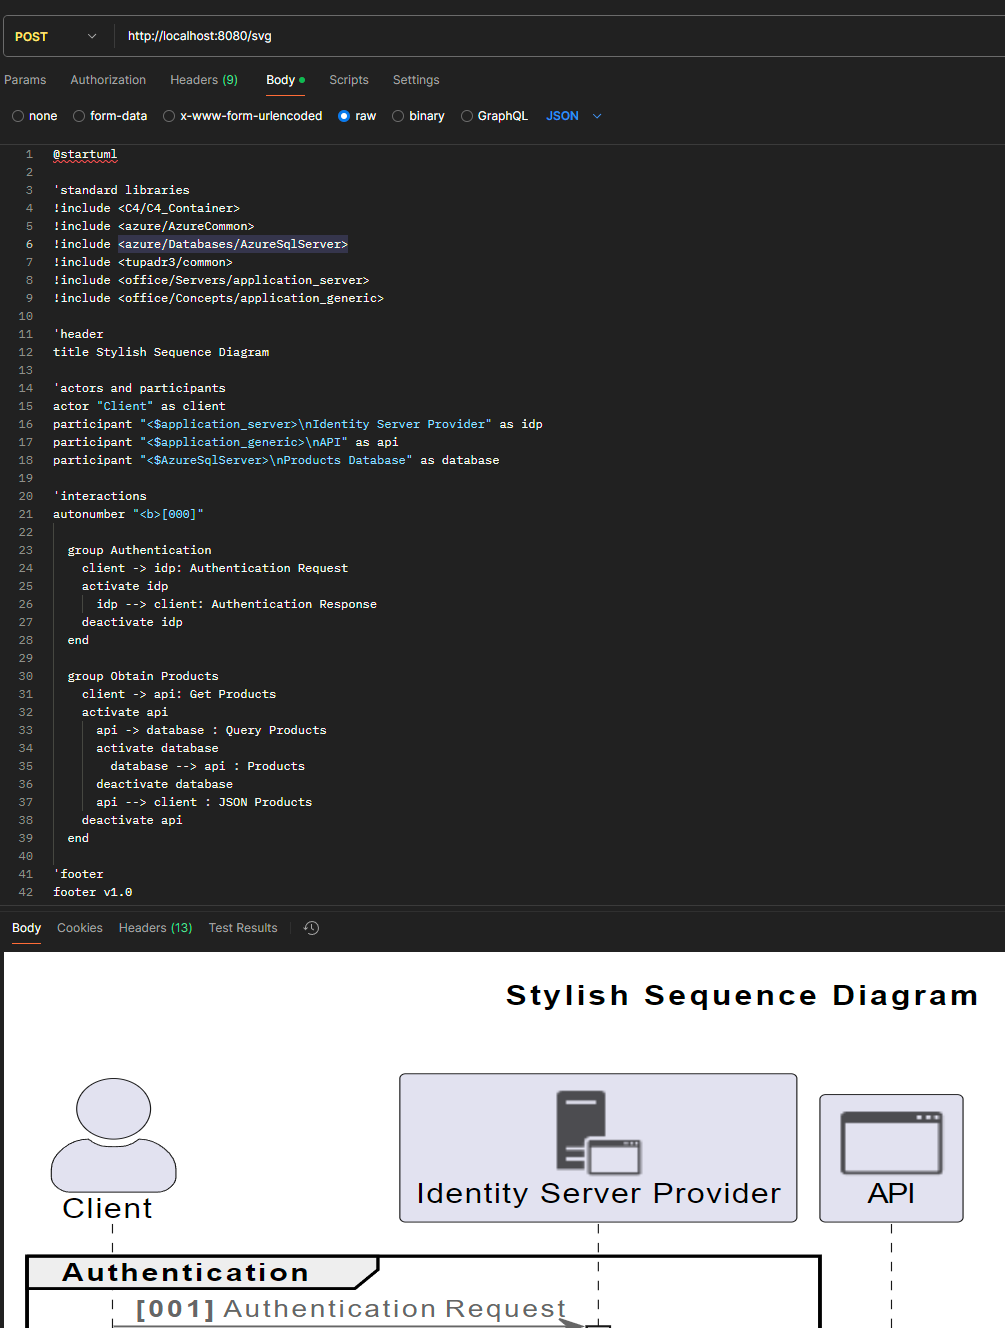The width and height of the screenshot is (1005, 1328).
Task: Open the POST method dropdown
Action: (x=57, y=36)
